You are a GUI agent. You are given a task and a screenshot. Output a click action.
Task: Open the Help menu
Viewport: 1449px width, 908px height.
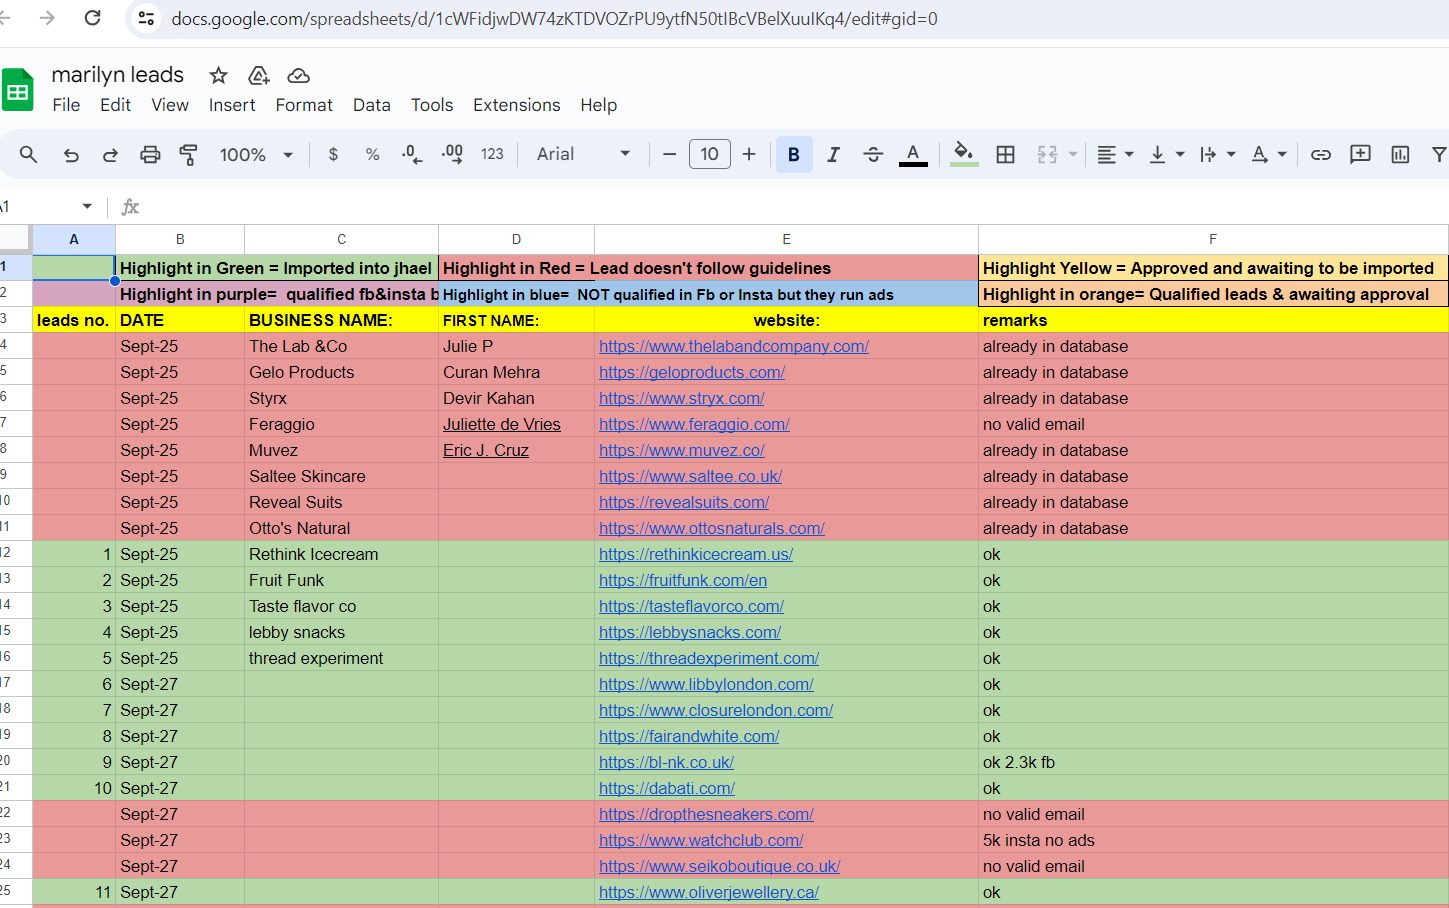(598, 105)
